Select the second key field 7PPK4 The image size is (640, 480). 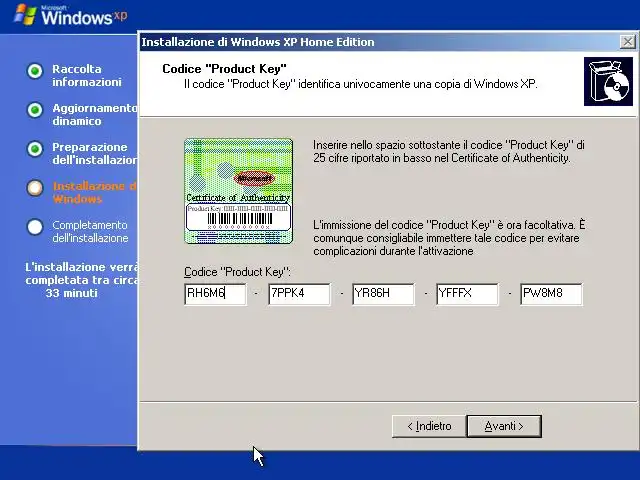300,294
